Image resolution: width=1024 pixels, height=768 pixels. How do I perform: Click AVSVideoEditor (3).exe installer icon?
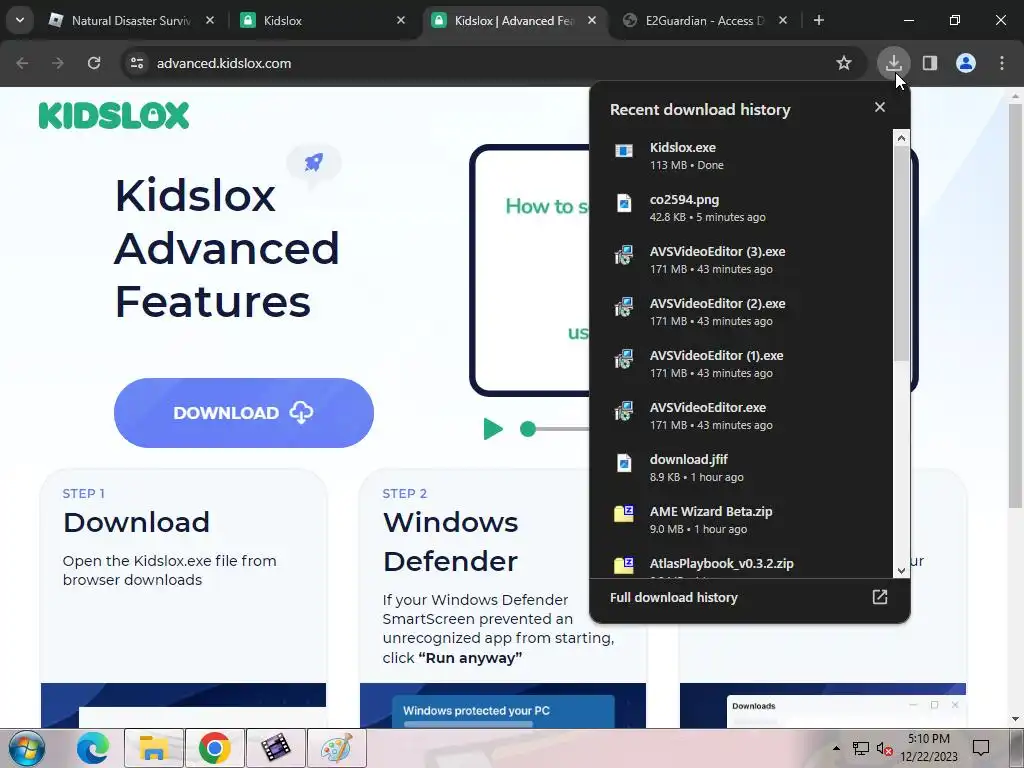tap(624, 255)
